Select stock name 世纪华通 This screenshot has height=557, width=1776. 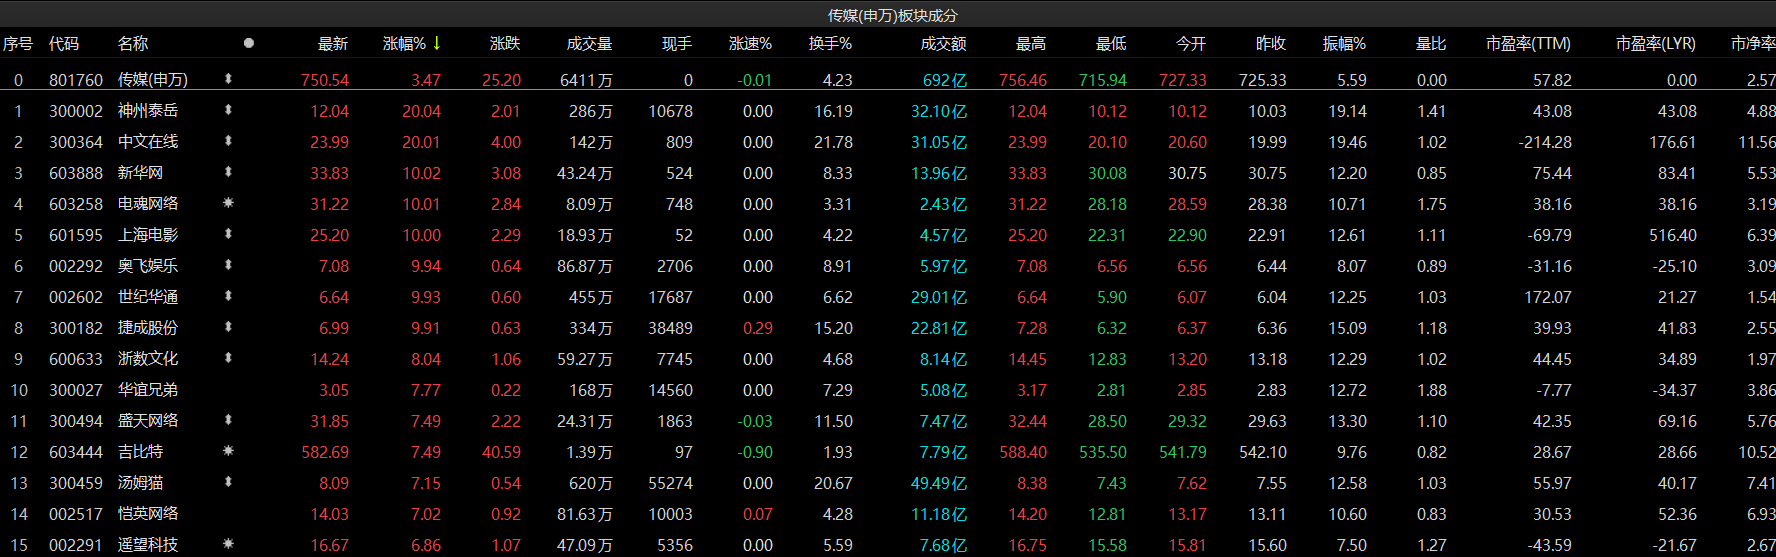pos(148,297)
